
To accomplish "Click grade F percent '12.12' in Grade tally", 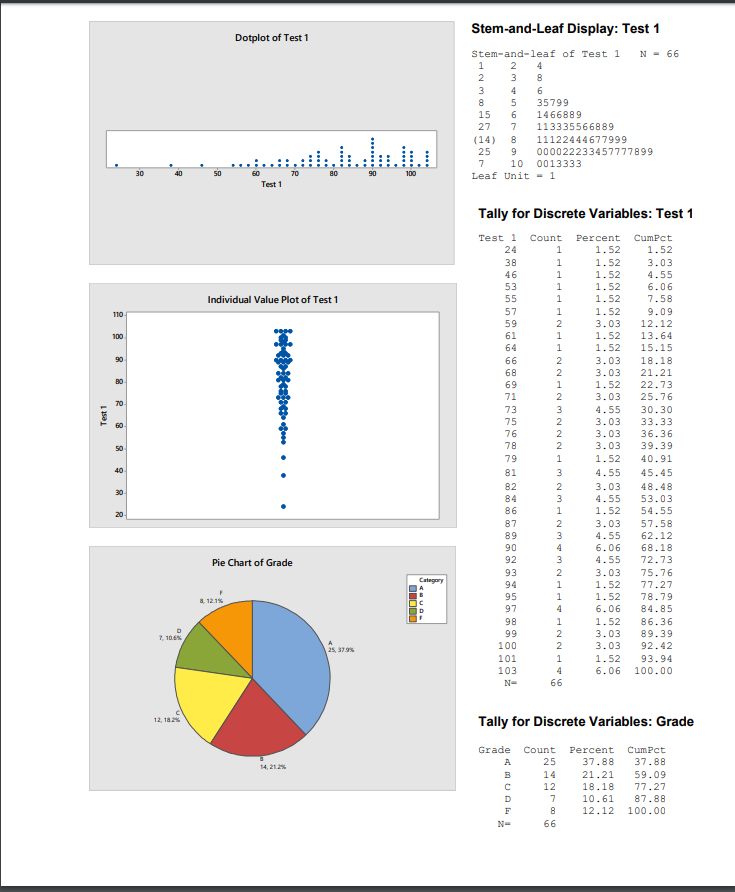I will pyautogui.click(x=598, y=811).
